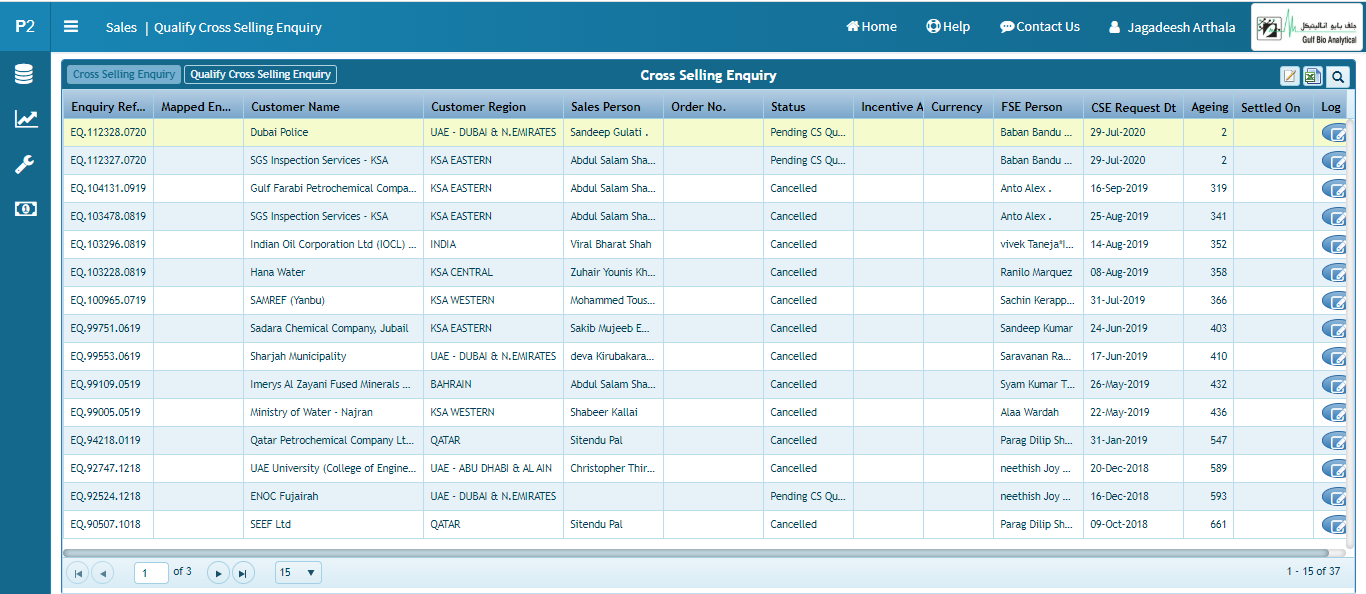Open log for UAE University row
The image size is (1366, 594).
tap(1335, 468)
